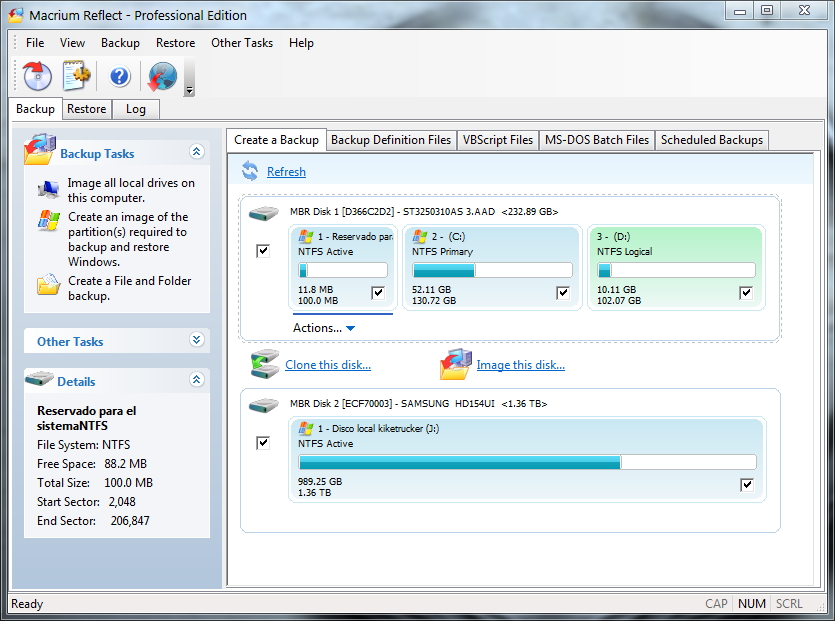Open the toolbar overflow options arrow
The image size is (835, 621).
189,90
